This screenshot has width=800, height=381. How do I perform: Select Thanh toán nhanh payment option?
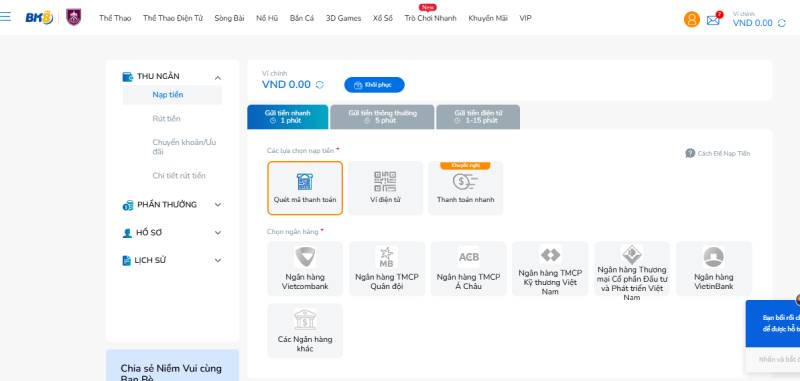click(465, 188)
